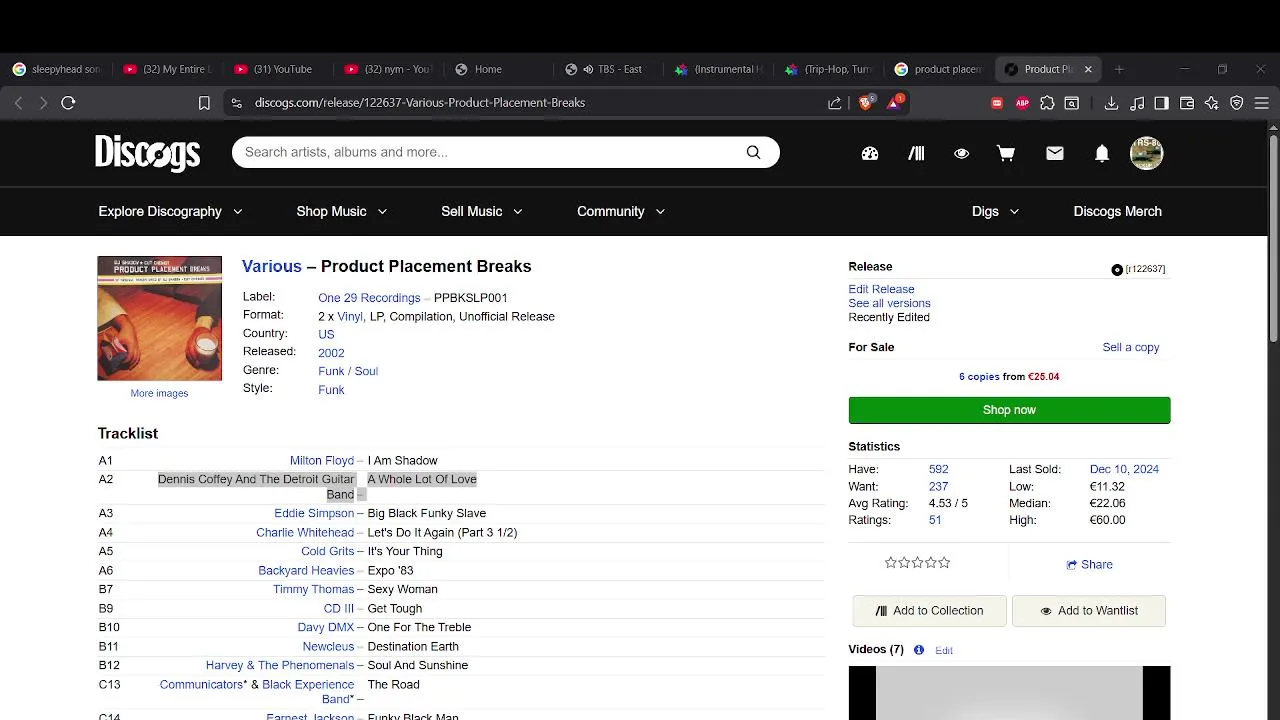The height and width of the screenshot is (720, 1280).
Task: Switch to the Trip-Hop tab
Action: tap(829, 69)
